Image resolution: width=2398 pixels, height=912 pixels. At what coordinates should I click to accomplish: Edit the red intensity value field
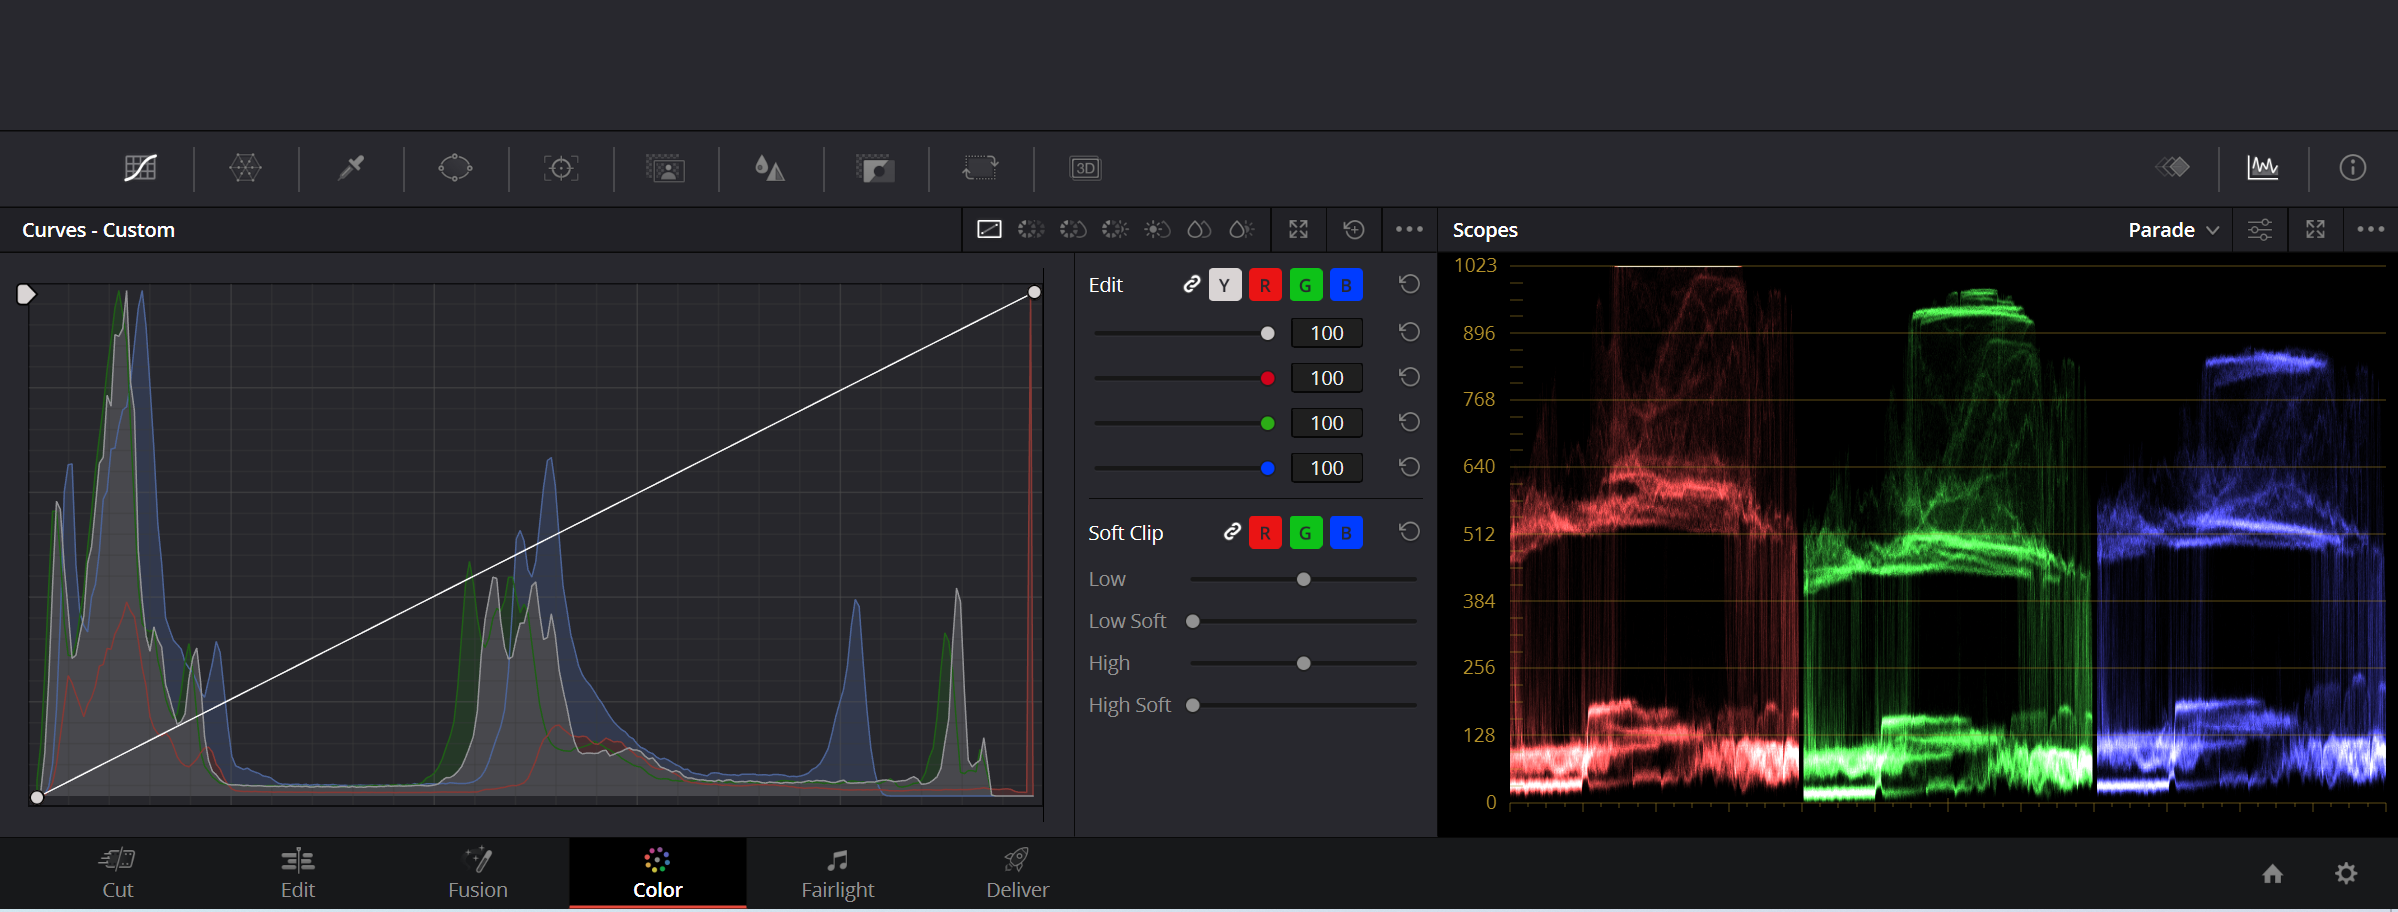pos(1326,378)
